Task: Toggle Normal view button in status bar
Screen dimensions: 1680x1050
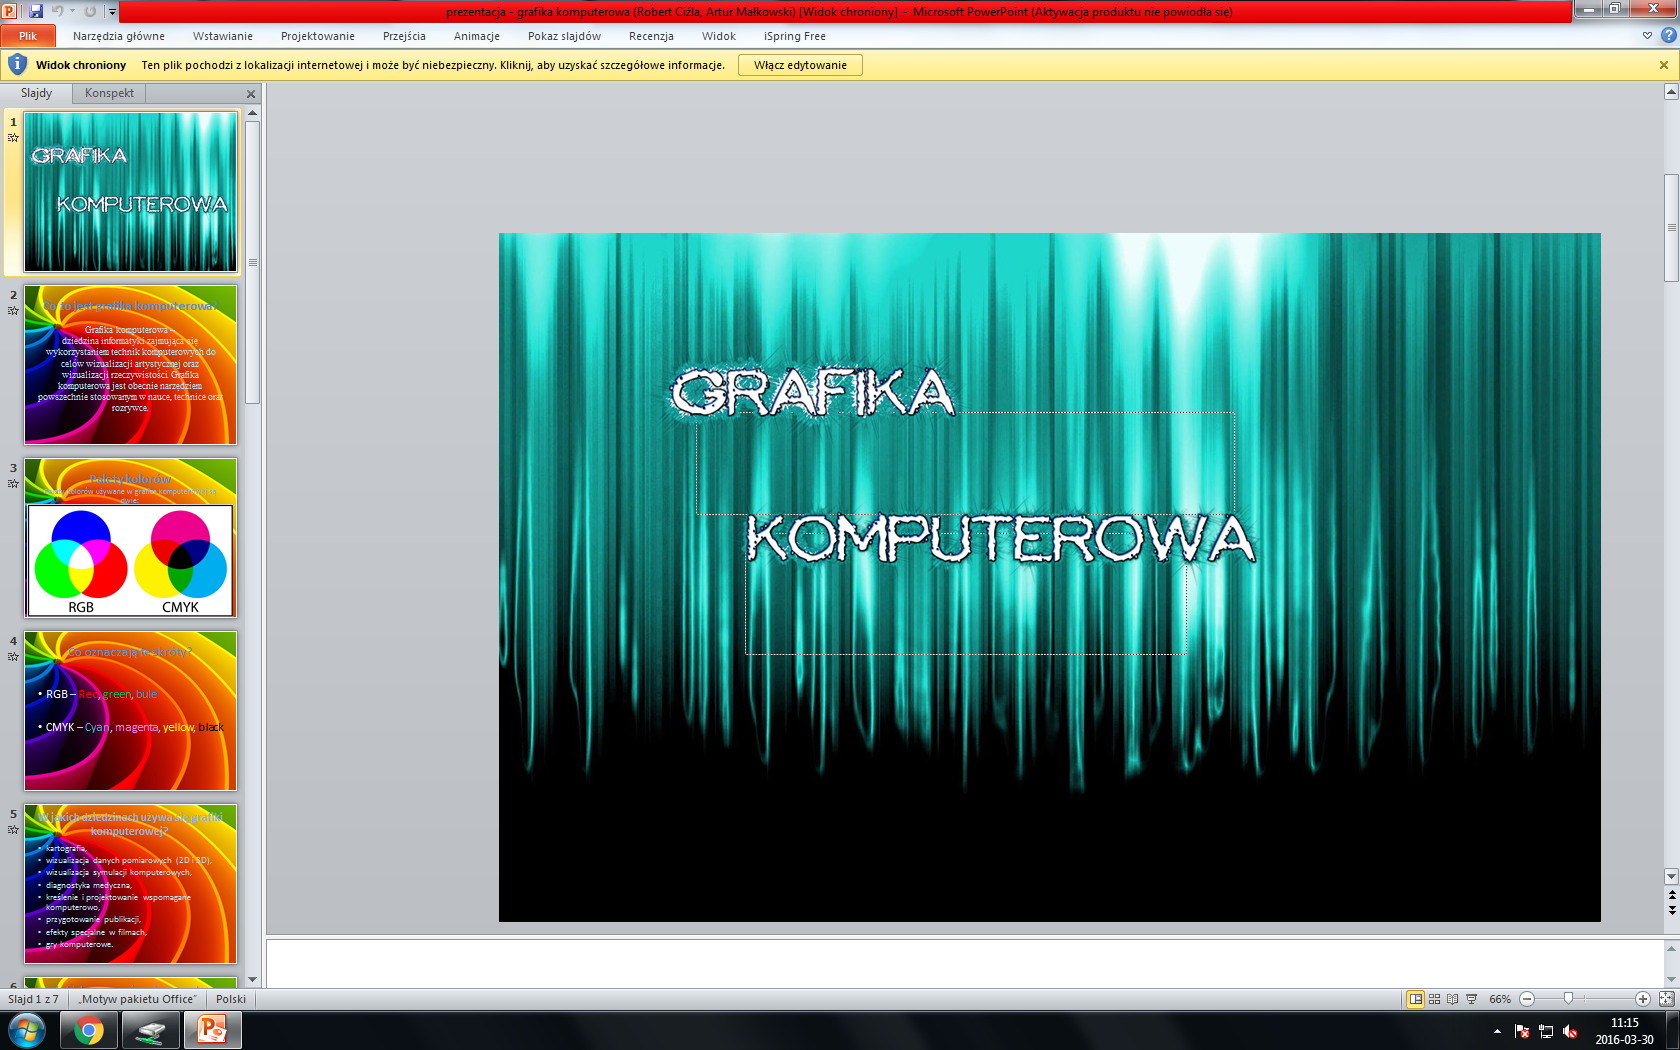Action: tap(1415, 999)
